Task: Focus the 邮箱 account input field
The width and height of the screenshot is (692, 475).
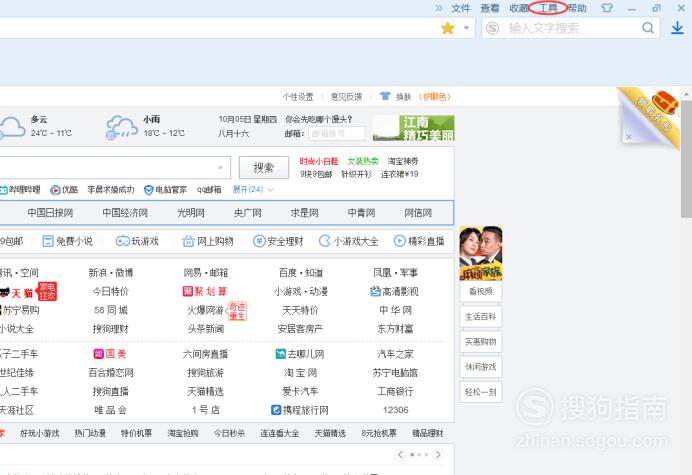Action: (x=337, y=133)
